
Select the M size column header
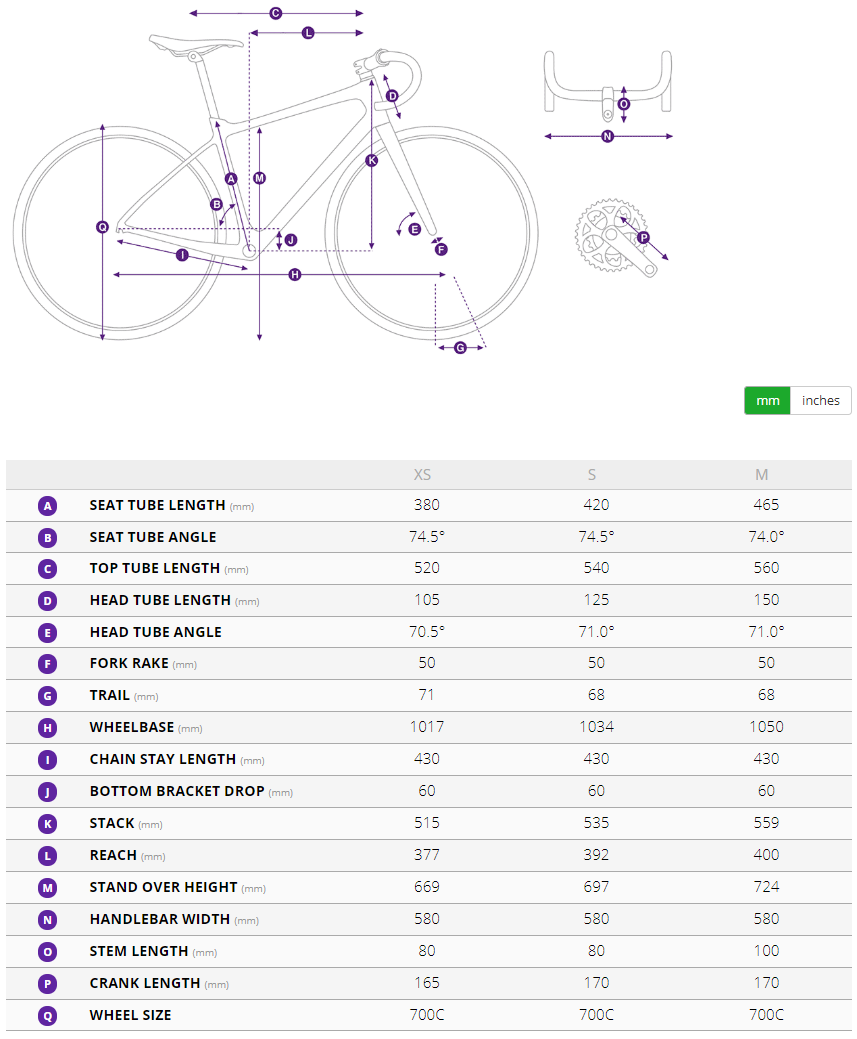coord(762,475)
